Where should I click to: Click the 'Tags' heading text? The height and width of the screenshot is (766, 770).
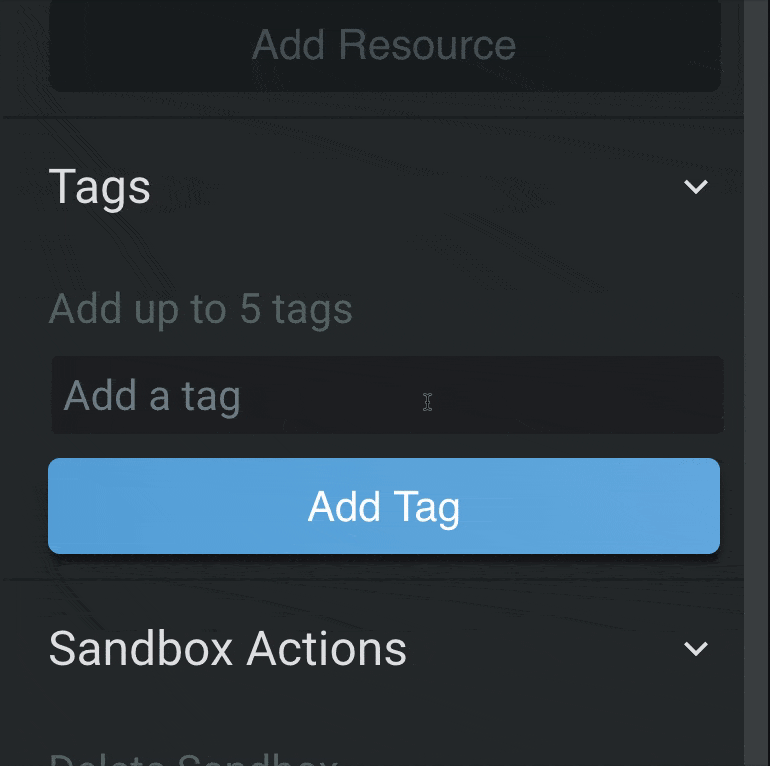click(x=100, y=187)
